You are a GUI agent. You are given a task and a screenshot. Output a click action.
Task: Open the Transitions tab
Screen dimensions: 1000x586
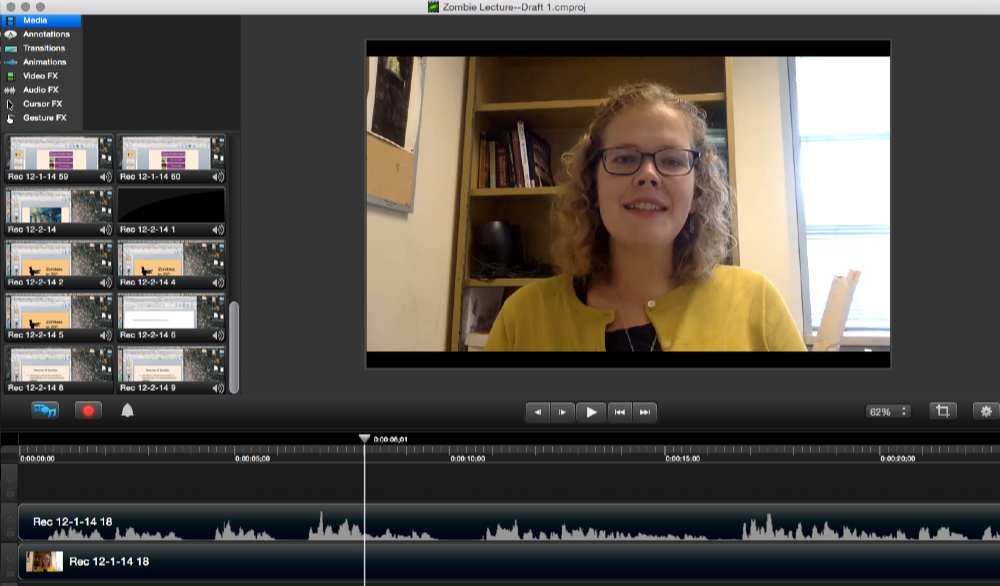tap(41, 48)
